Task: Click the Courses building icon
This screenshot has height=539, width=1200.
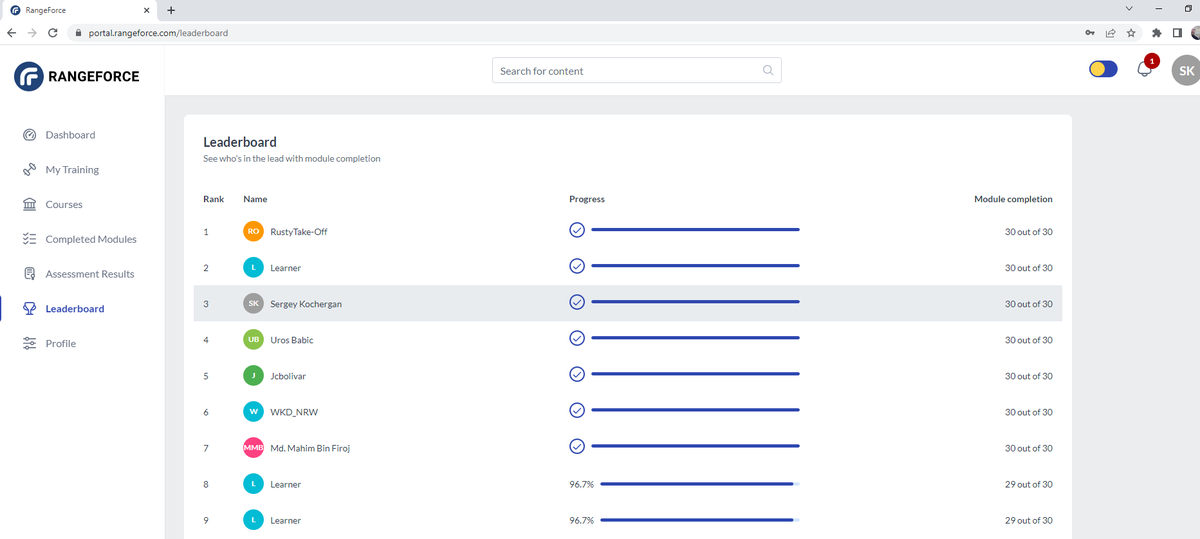Action: click(x=29, y=205)
